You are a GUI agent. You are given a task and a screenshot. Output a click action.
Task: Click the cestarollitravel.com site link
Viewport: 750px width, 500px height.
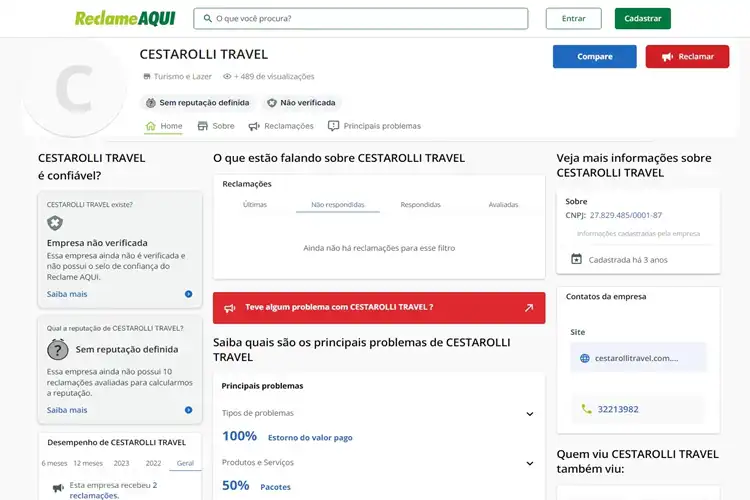point(636,358)
